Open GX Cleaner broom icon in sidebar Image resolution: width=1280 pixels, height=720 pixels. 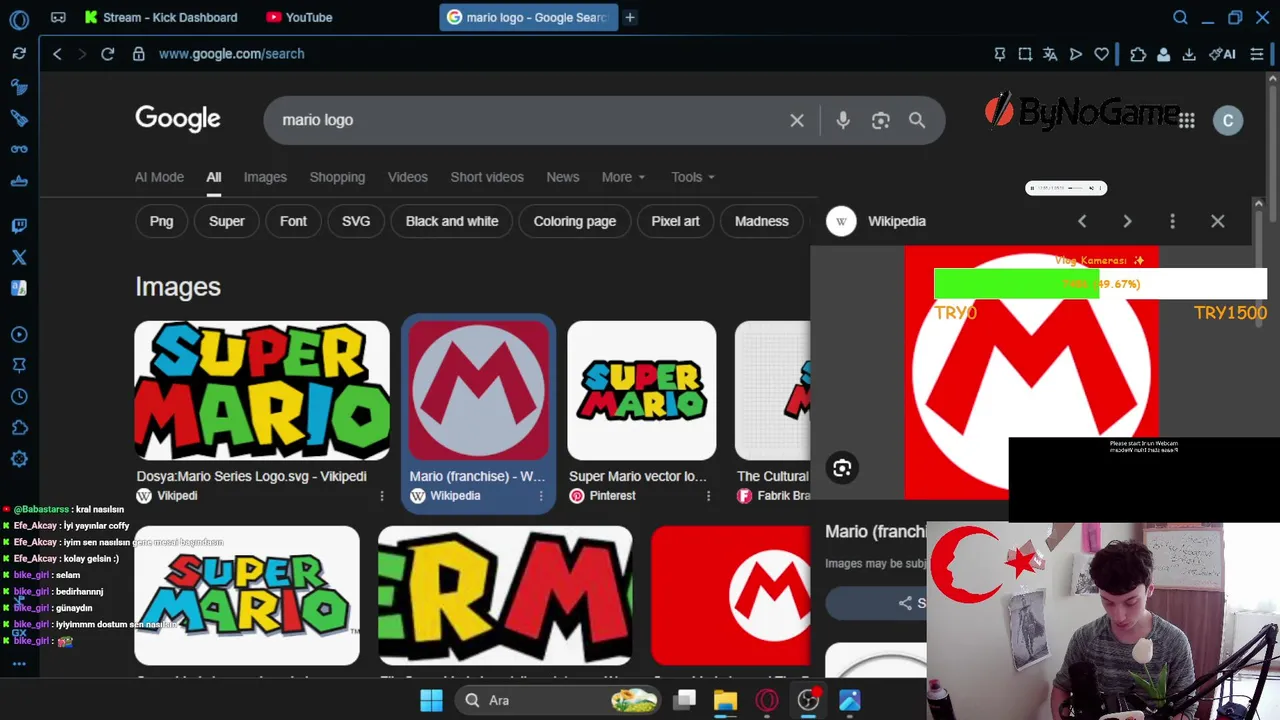tap(19, 118)
